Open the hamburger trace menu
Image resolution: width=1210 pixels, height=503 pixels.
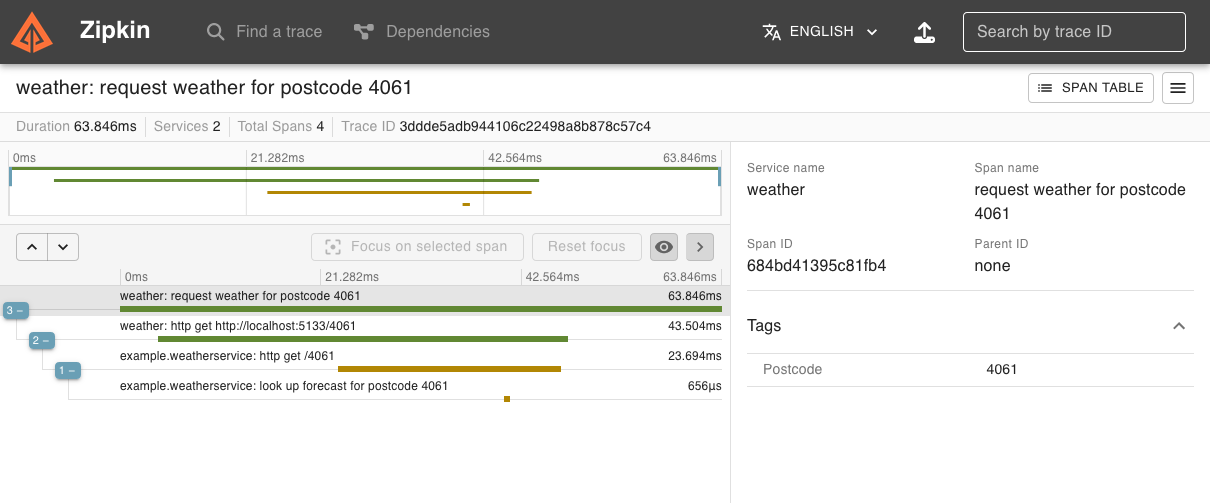click(1178, 88)
